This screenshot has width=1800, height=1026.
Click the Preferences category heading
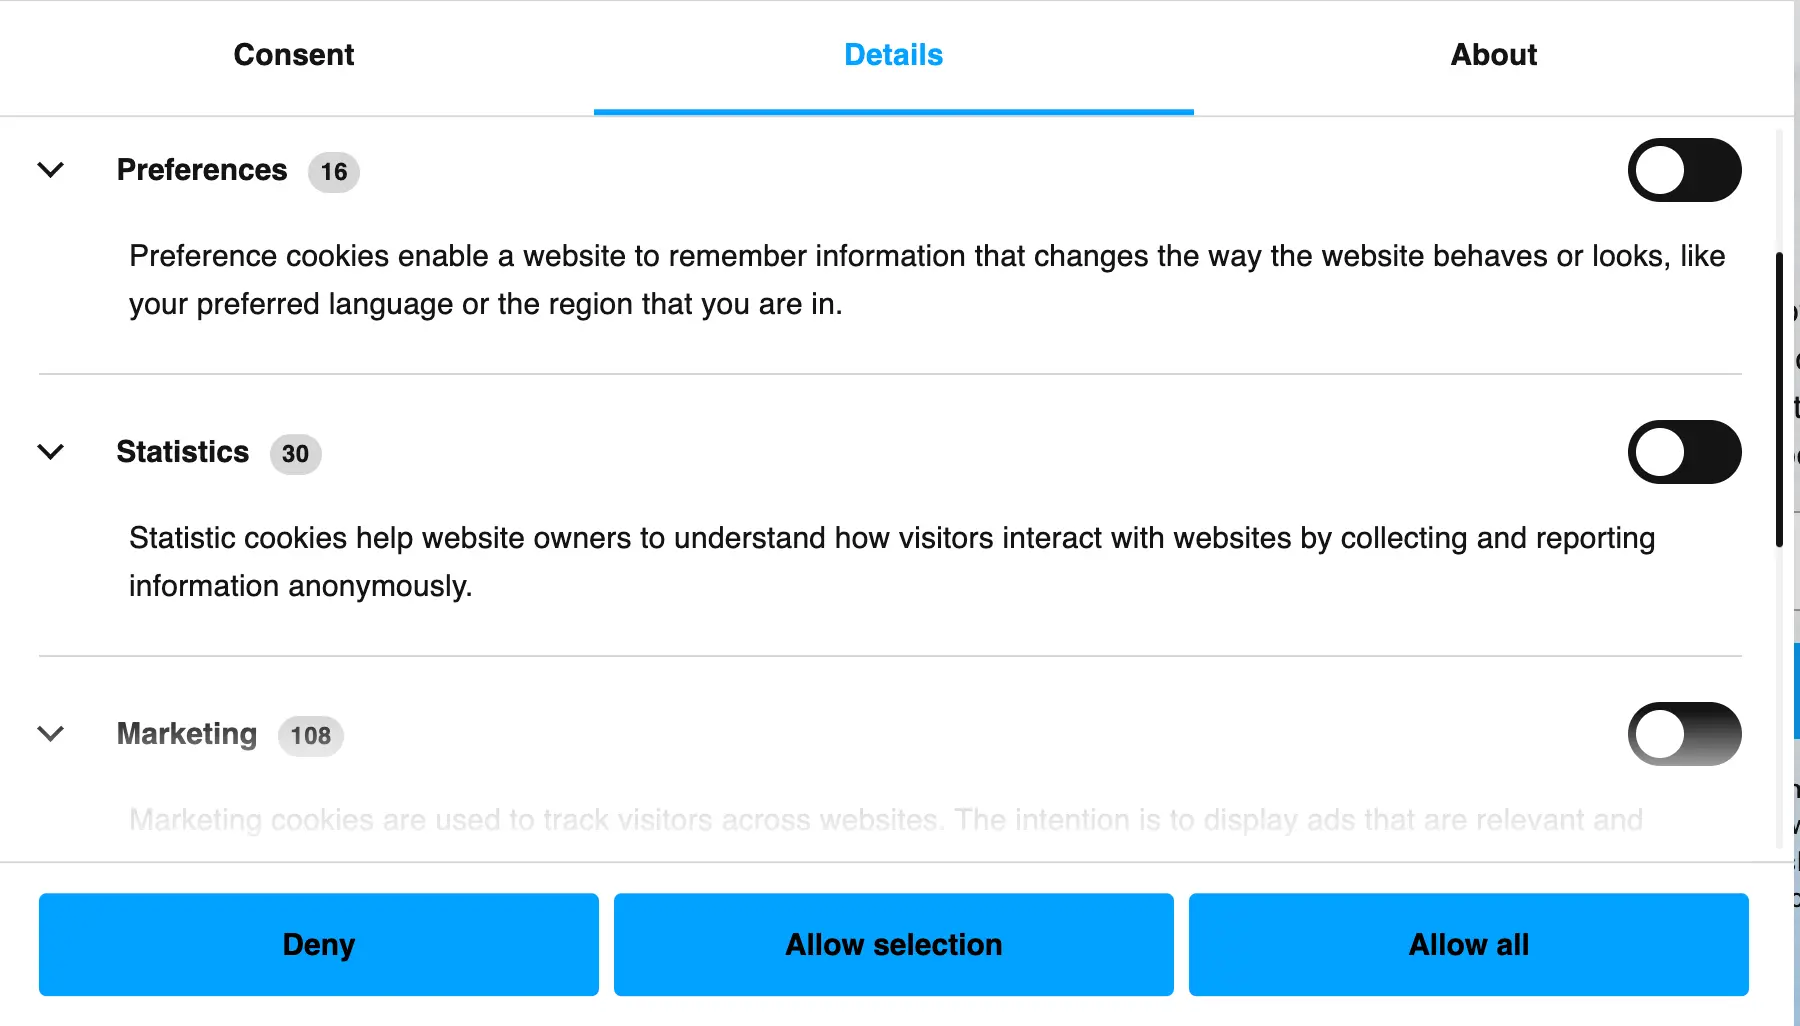pyautogui.click(x=202, y=170)
